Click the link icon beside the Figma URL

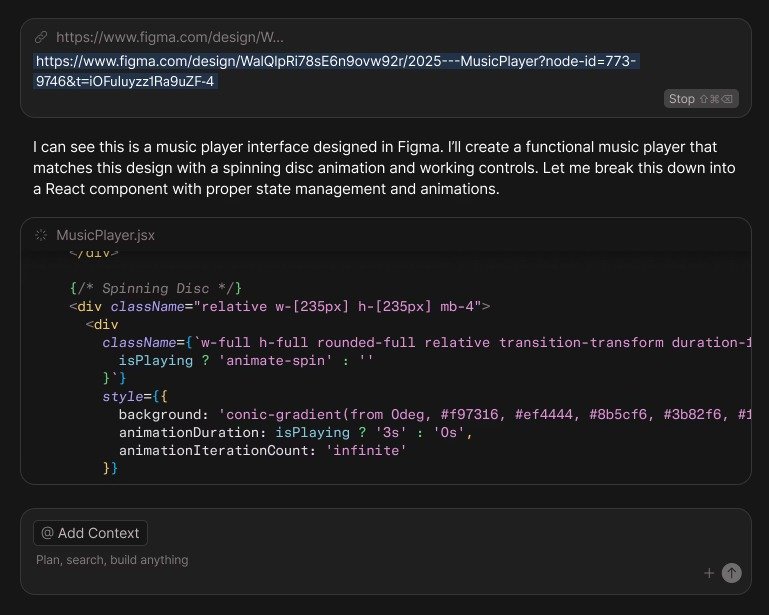pos(41,37)
